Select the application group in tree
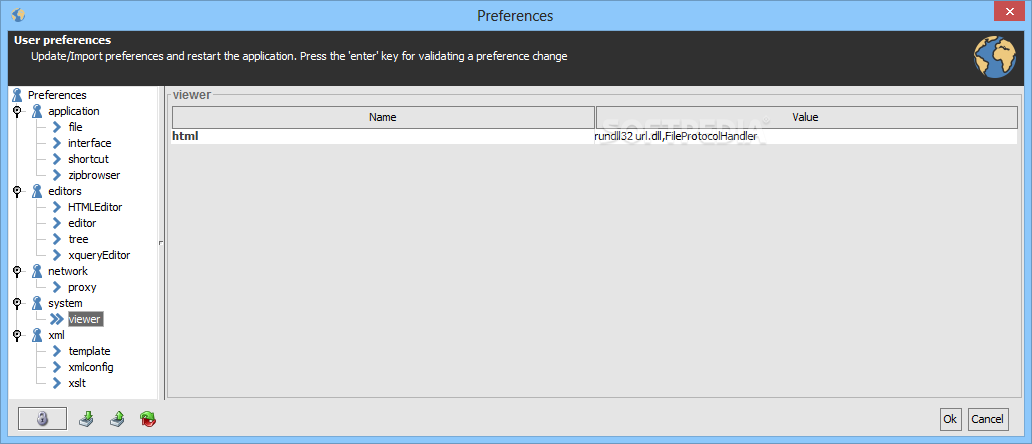The height and width of the screenshot is (444, 1032). (74, 111)
